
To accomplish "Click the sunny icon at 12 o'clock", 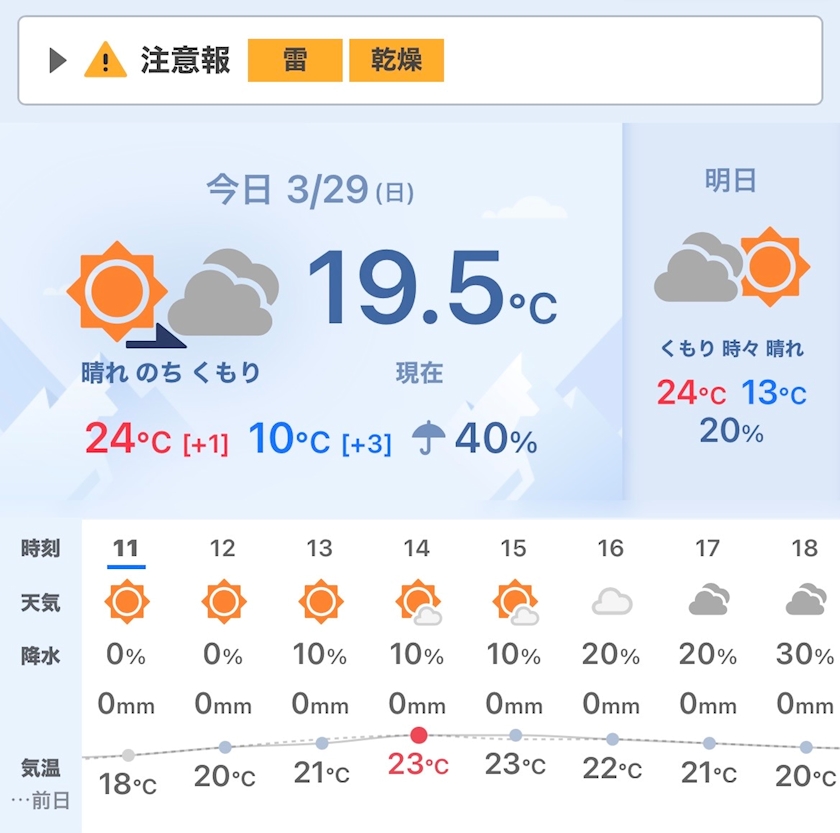I will click(223, 602).
